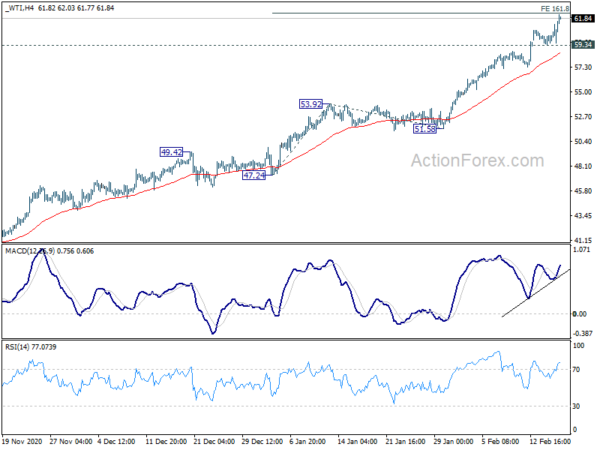The image size is (600, 450).
Task: Click the RSI(14) 77.0739 indicator label
Action: pyautogui.click(x=31, y=347)
